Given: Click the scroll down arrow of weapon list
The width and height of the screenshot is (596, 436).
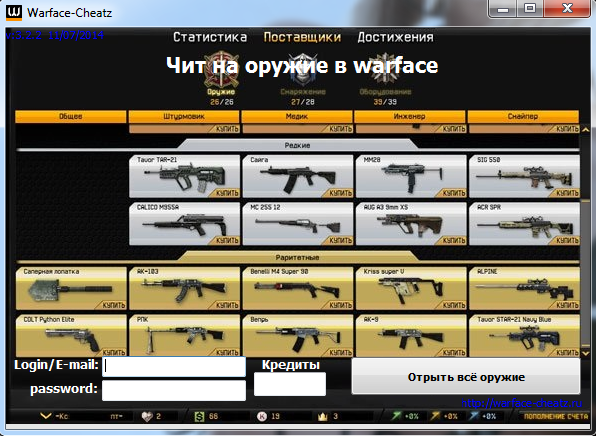Looking at the screenshot, I should [585, 353].
